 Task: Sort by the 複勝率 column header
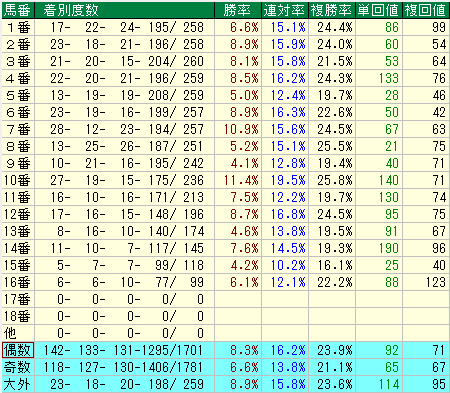(x=332, y=10)
